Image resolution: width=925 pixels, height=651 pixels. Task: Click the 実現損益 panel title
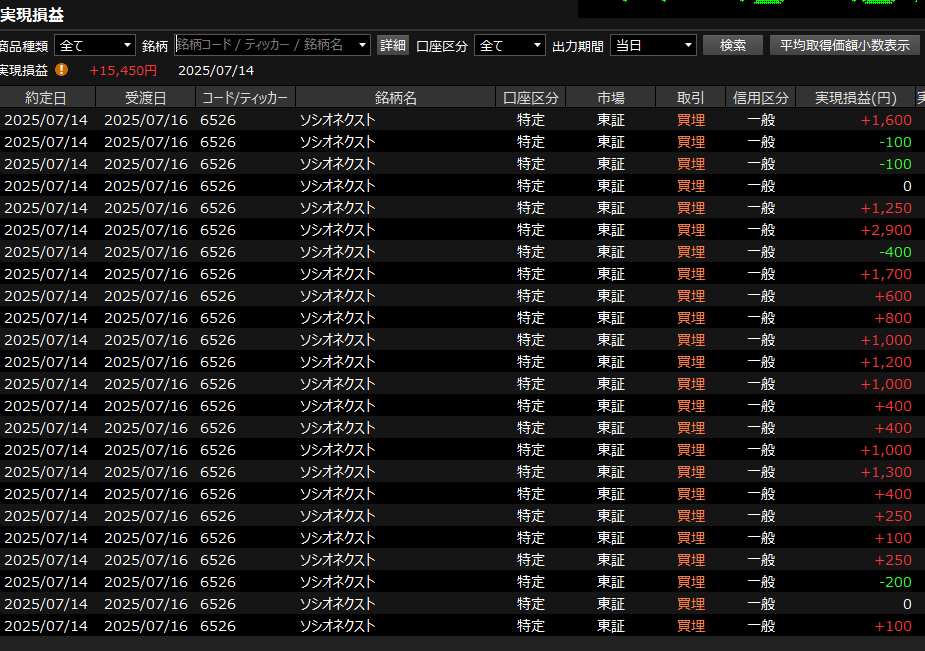coord(32,15)
